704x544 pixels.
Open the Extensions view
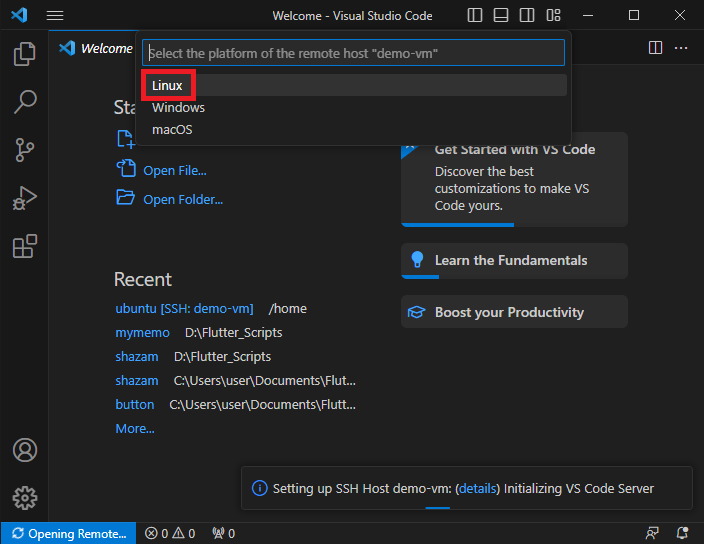(x=25, y=246)
